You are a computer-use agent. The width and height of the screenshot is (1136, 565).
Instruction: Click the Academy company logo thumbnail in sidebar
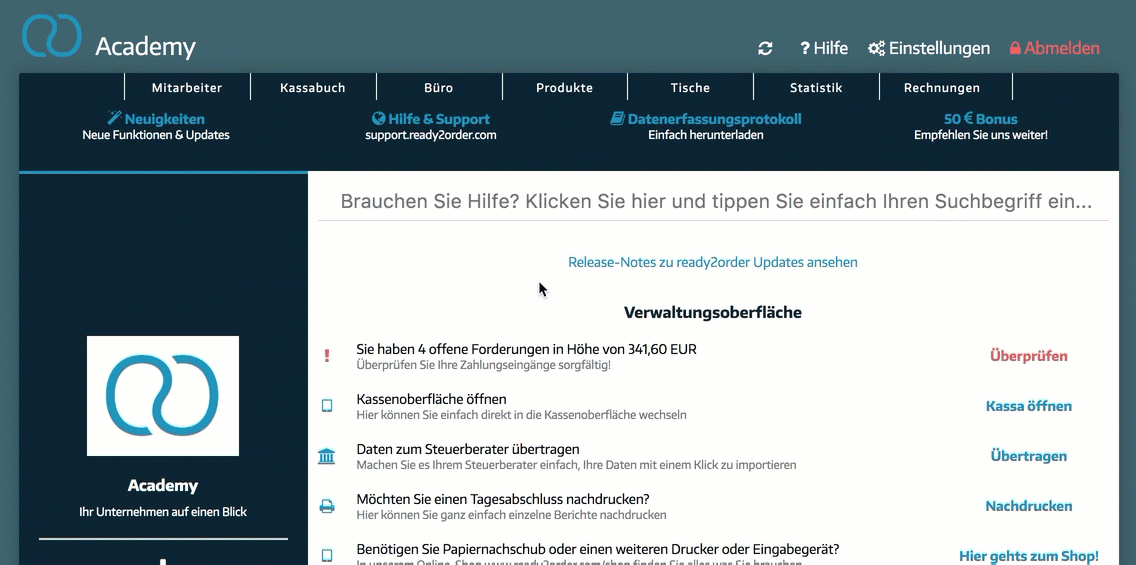click(163, 396)
